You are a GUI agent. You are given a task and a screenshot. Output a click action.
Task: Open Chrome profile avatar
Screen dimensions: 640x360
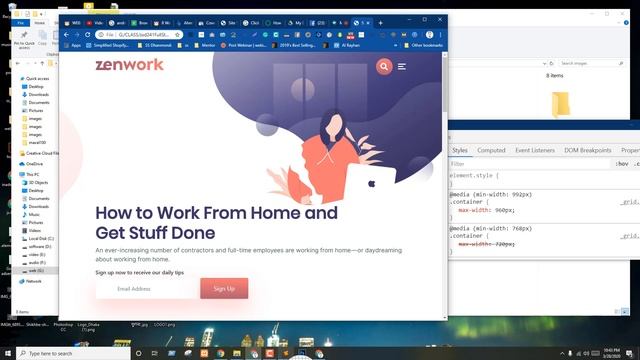coord(429,35)
